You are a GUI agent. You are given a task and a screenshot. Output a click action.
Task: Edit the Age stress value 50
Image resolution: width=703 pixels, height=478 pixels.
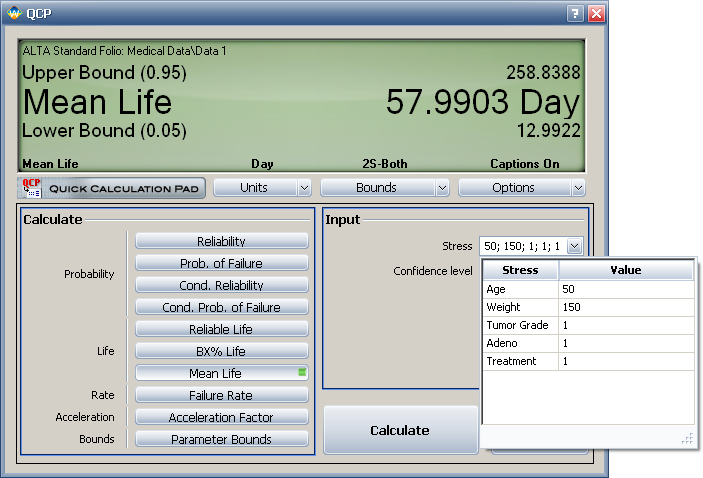point(626,289)
